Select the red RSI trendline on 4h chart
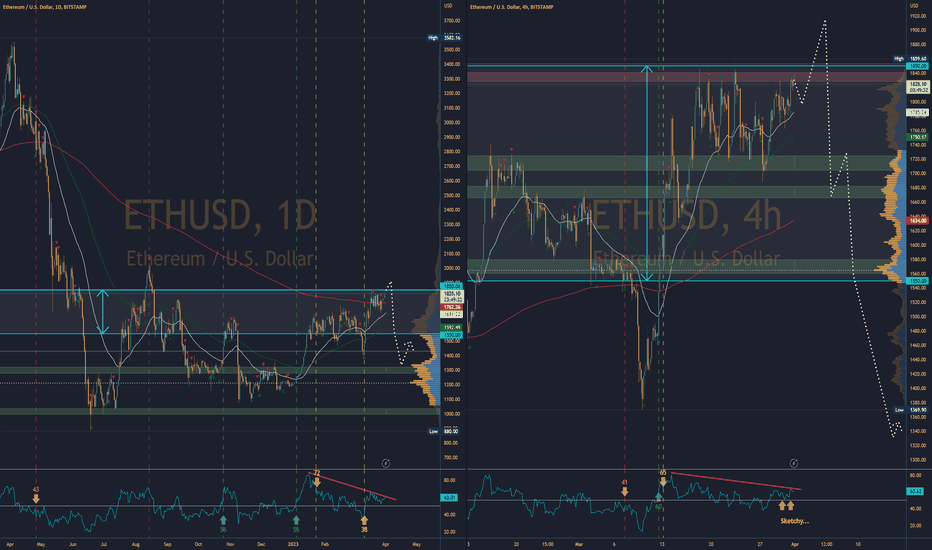The image size is (932, 550). tap(736, 481)
